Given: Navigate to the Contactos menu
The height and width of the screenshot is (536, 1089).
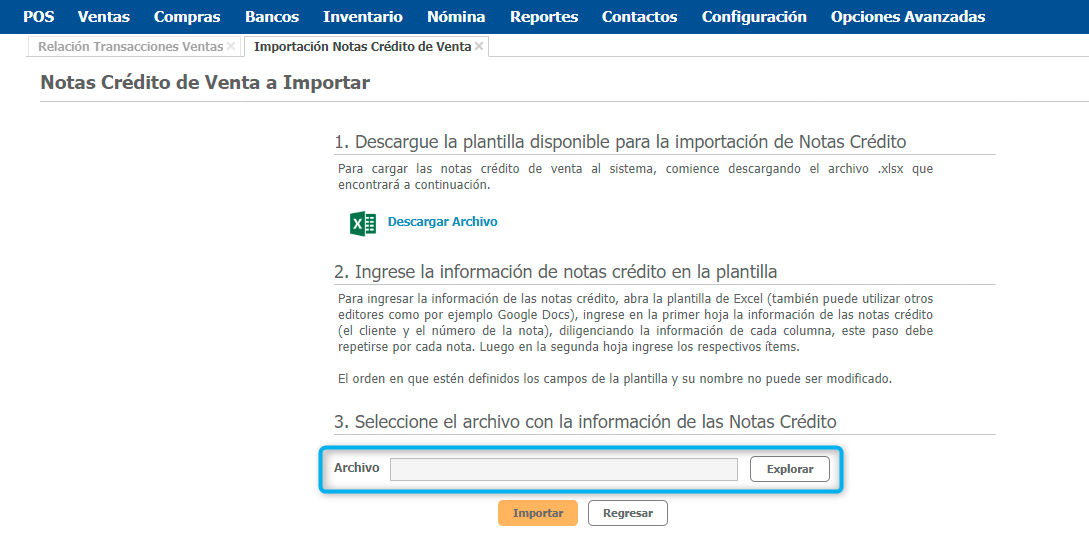Looking at the screenshot, I should click(x=639, y=17).
